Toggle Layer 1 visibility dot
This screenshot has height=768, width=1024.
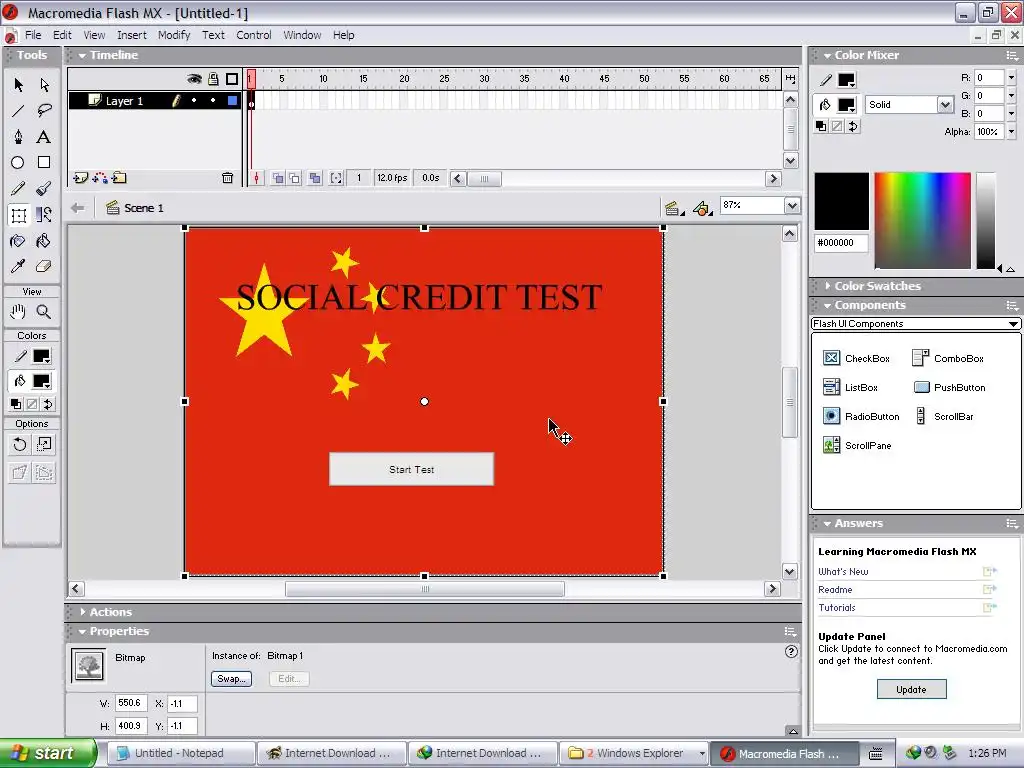coord(194,101)
